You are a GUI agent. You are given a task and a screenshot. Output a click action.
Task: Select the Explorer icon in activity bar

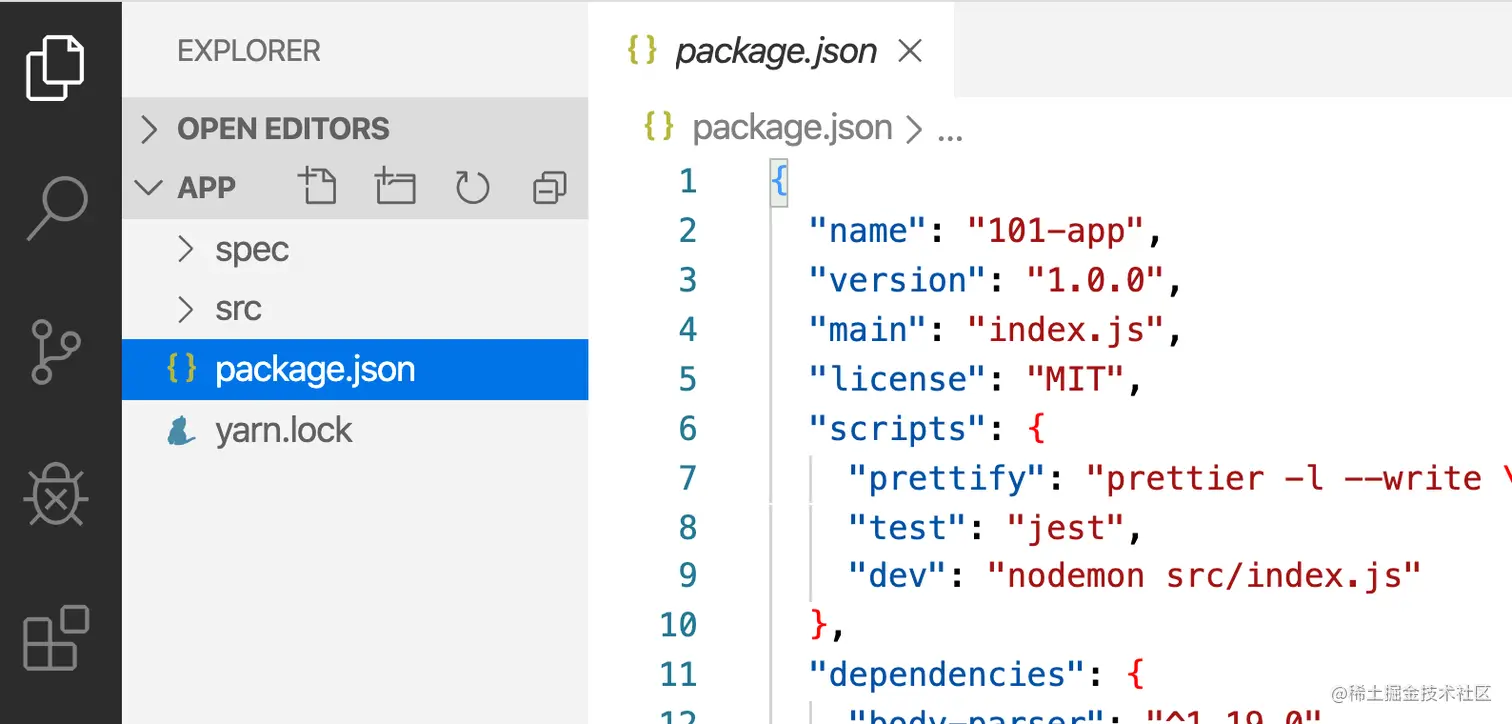[55, 65]
